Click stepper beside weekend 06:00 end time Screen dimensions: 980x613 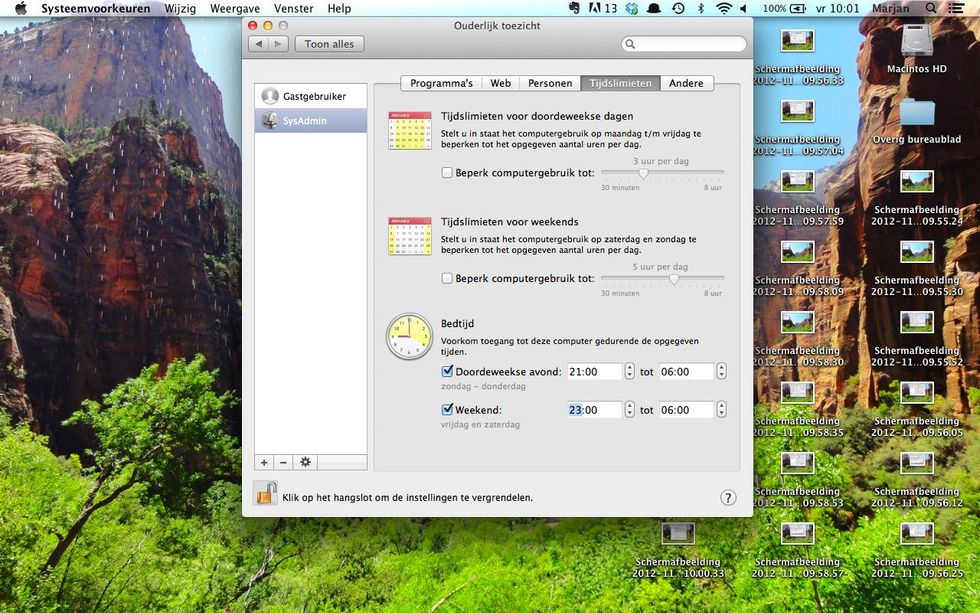tap(721, 410)
